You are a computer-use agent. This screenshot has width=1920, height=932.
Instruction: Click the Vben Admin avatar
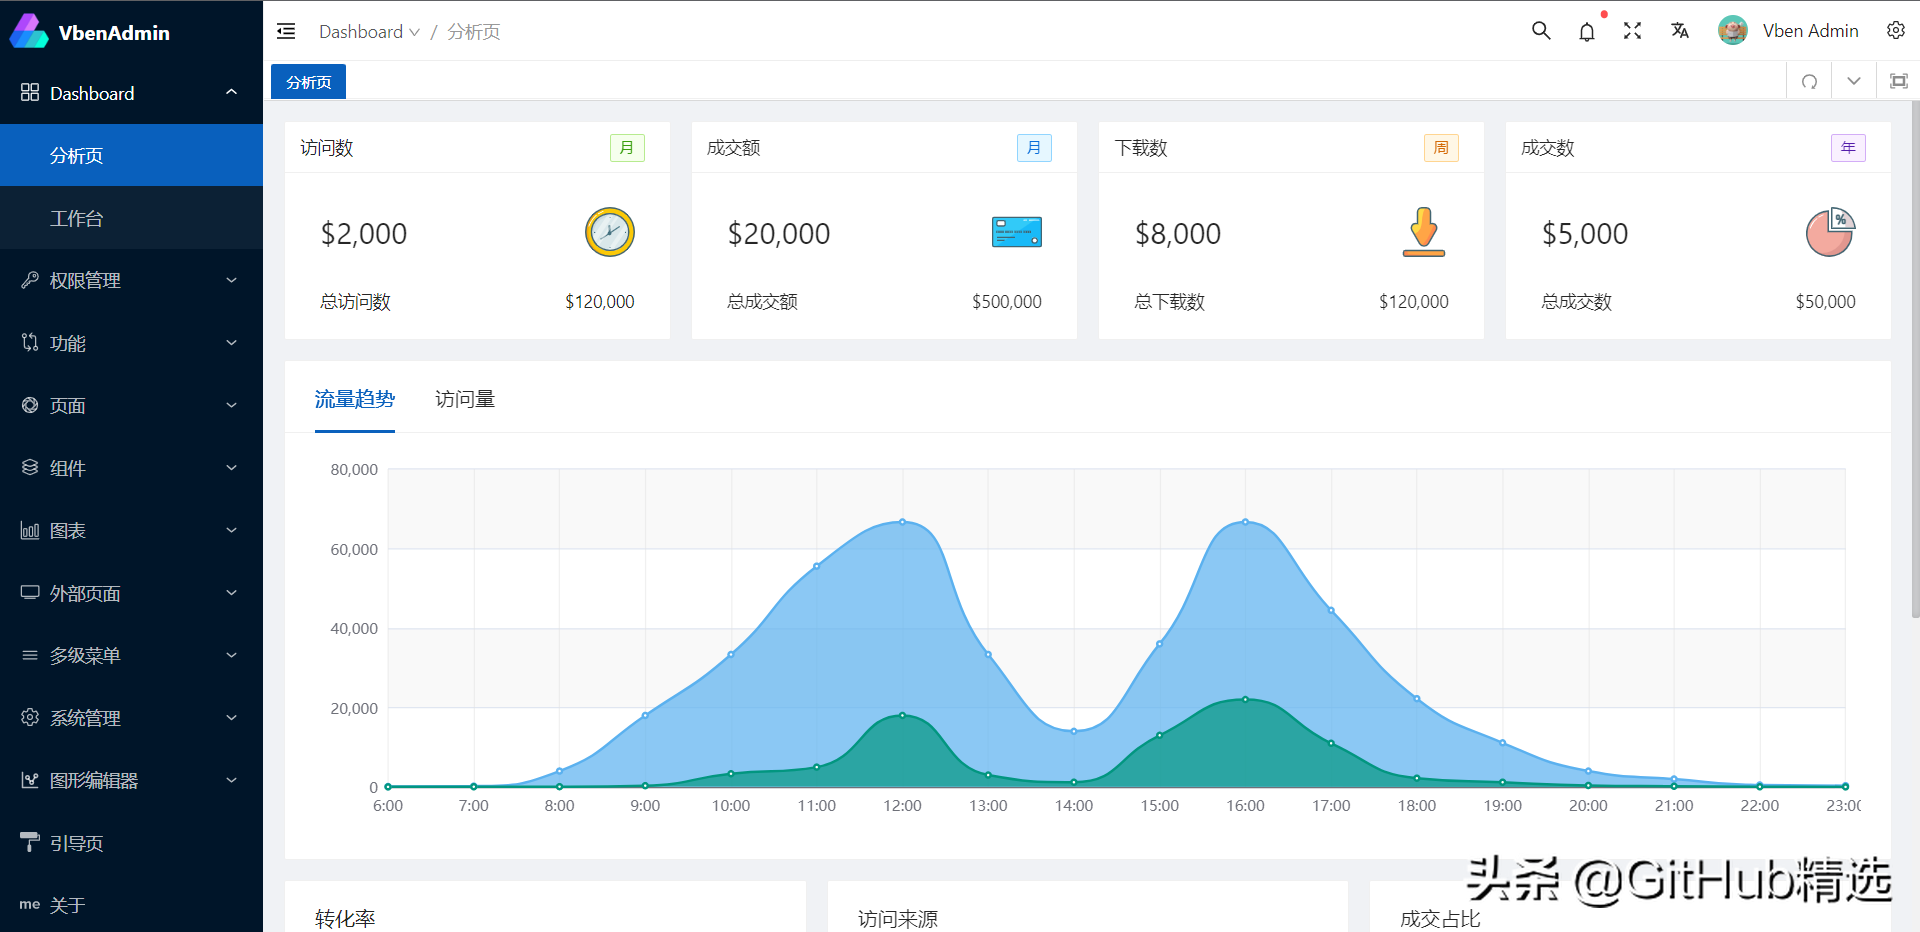pos(1732,30)
